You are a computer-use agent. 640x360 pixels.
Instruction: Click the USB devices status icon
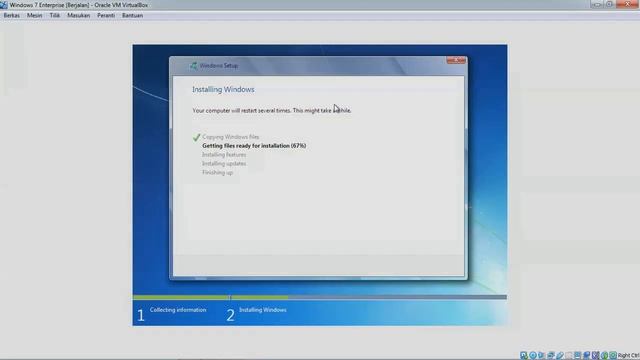tap(560, 356)
